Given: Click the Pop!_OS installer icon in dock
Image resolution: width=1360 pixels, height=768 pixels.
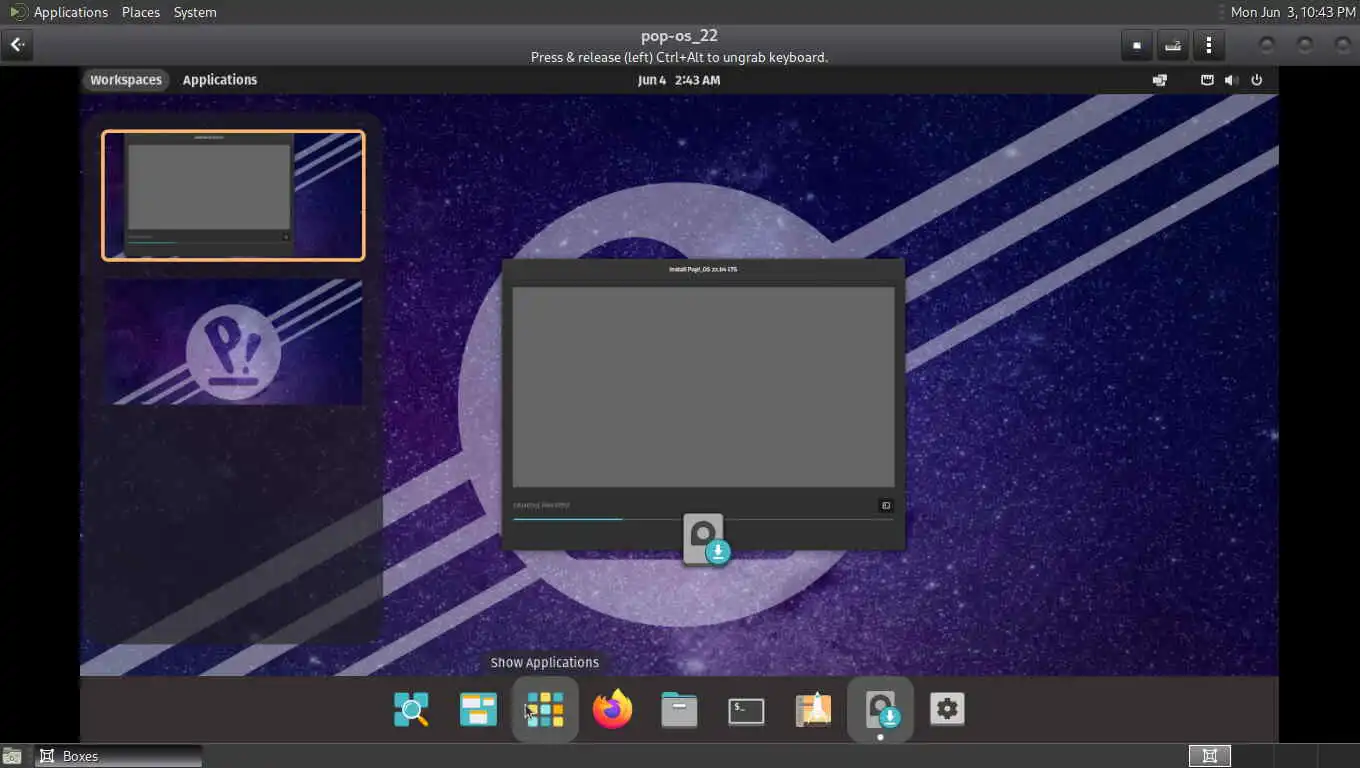Looking at the screenshot, I should (881, 710).
